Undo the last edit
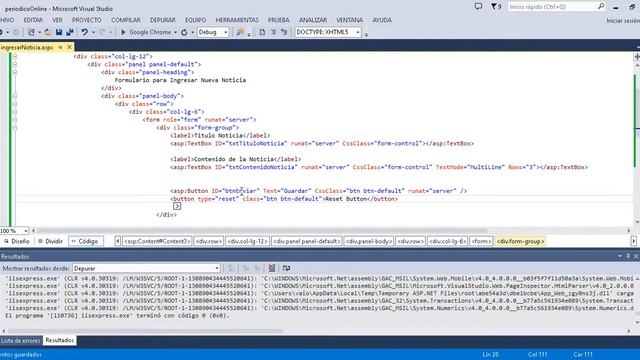640x360 pixels. coord(84,32)
